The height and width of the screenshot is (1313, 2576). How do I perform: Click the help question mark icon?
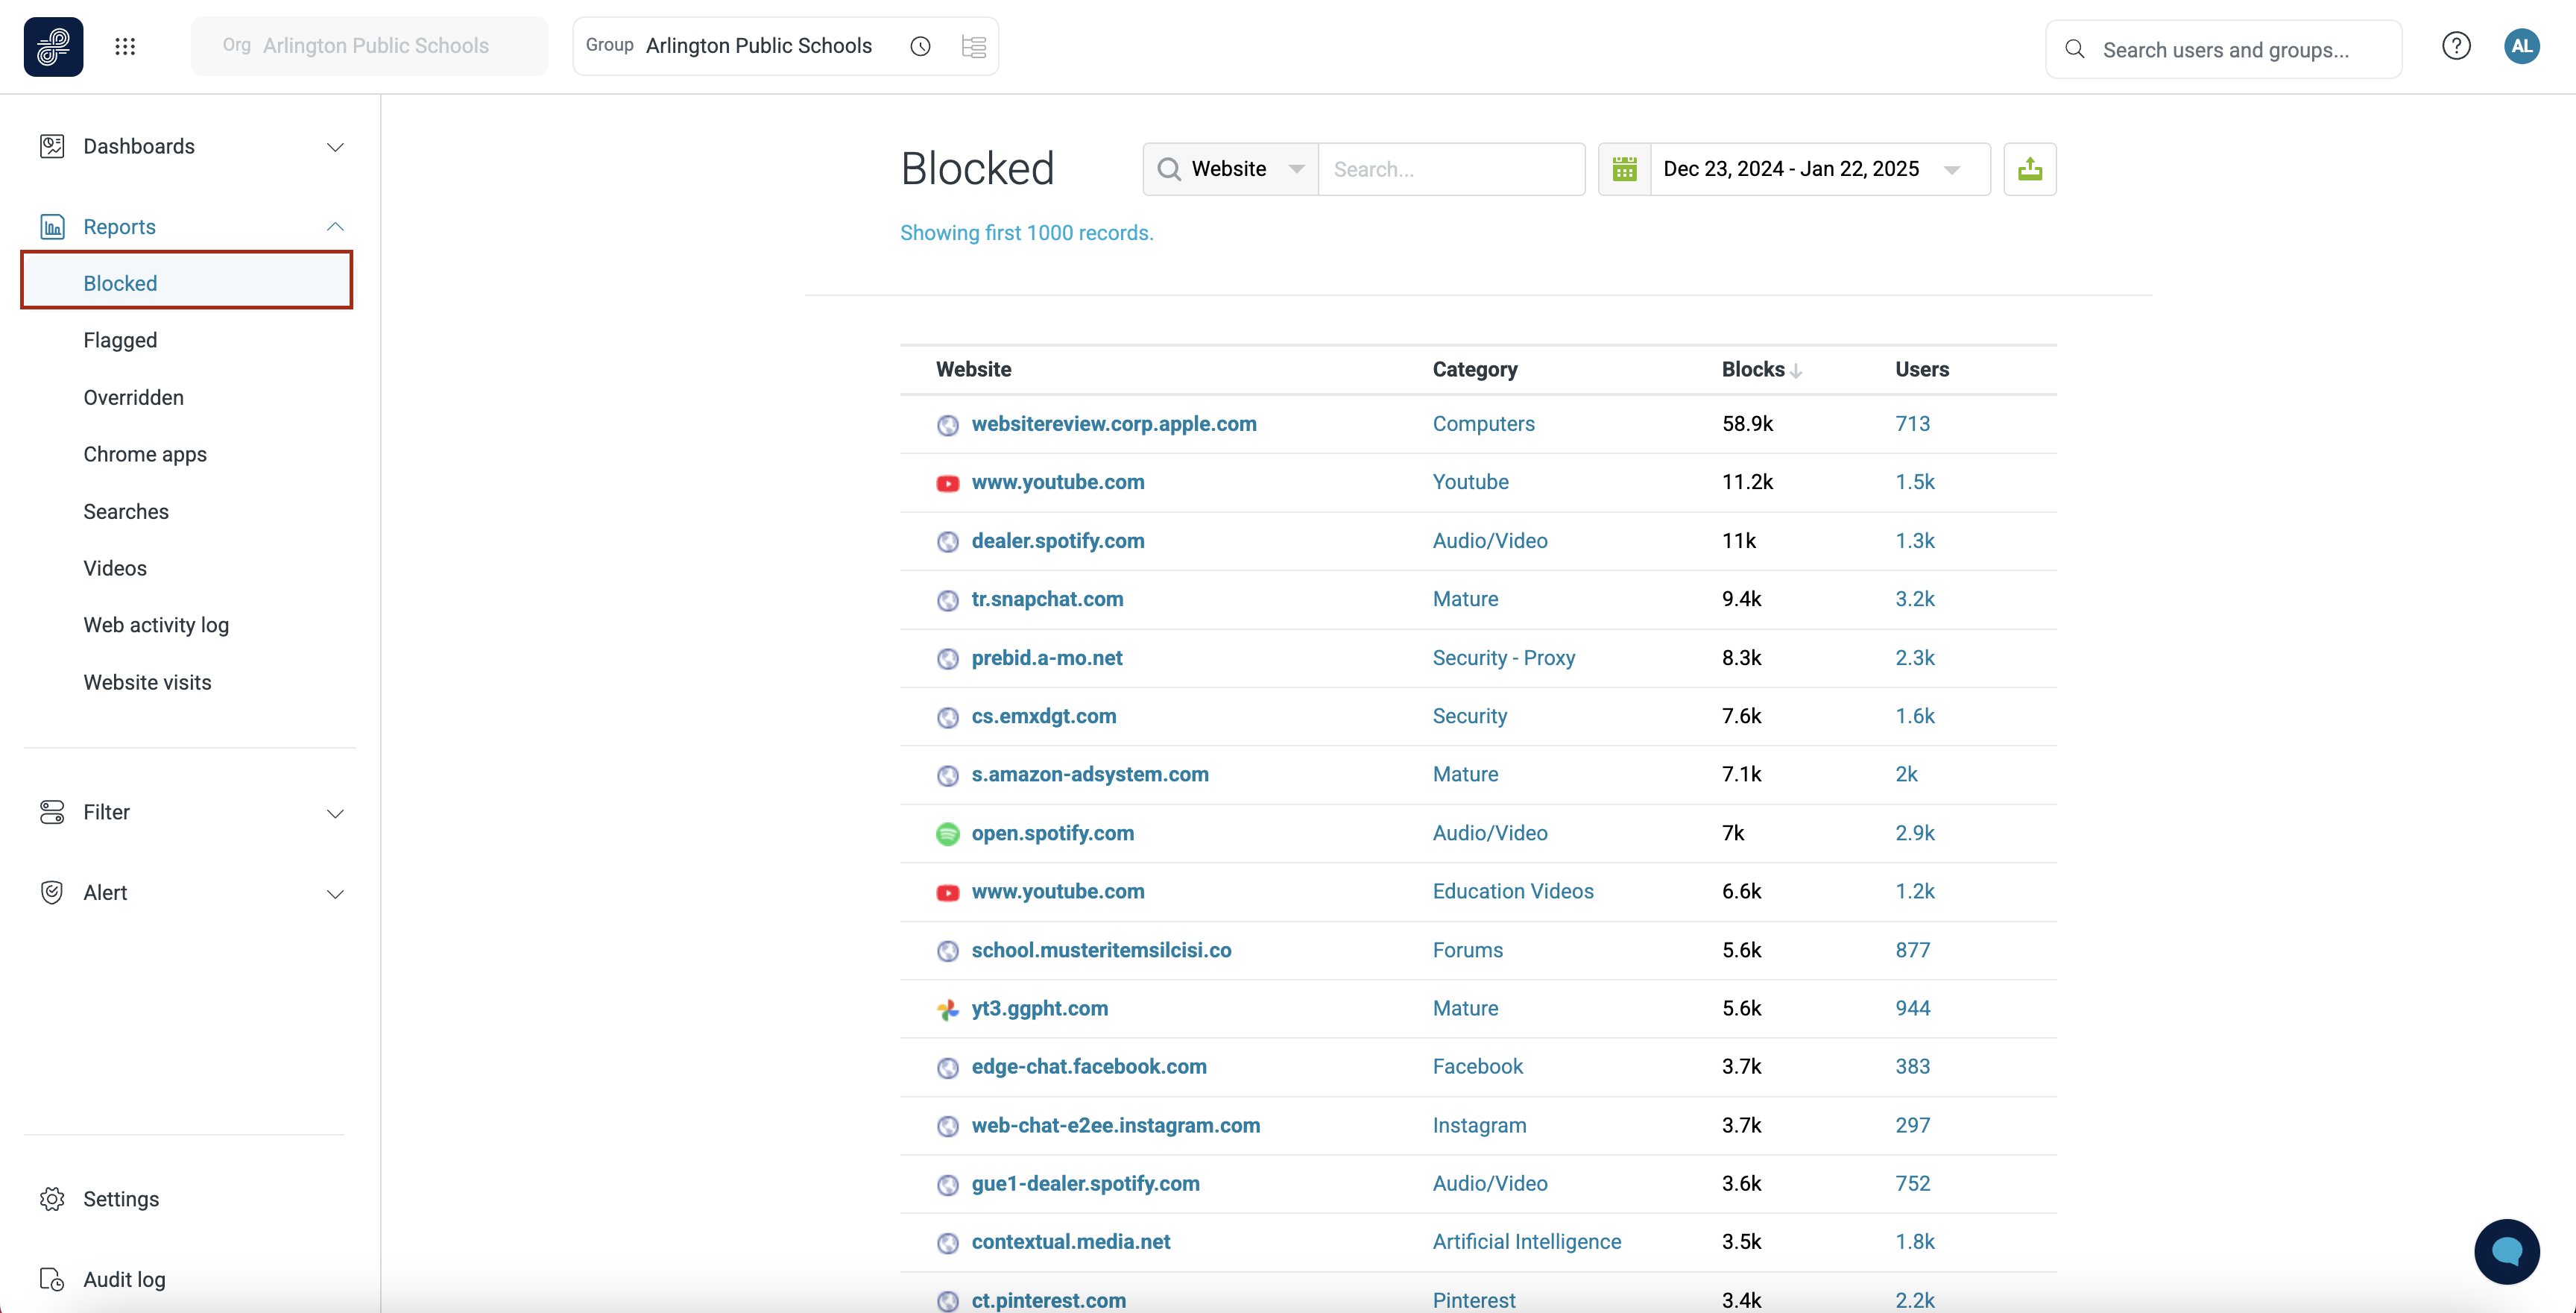click(x=2456, y=46)
